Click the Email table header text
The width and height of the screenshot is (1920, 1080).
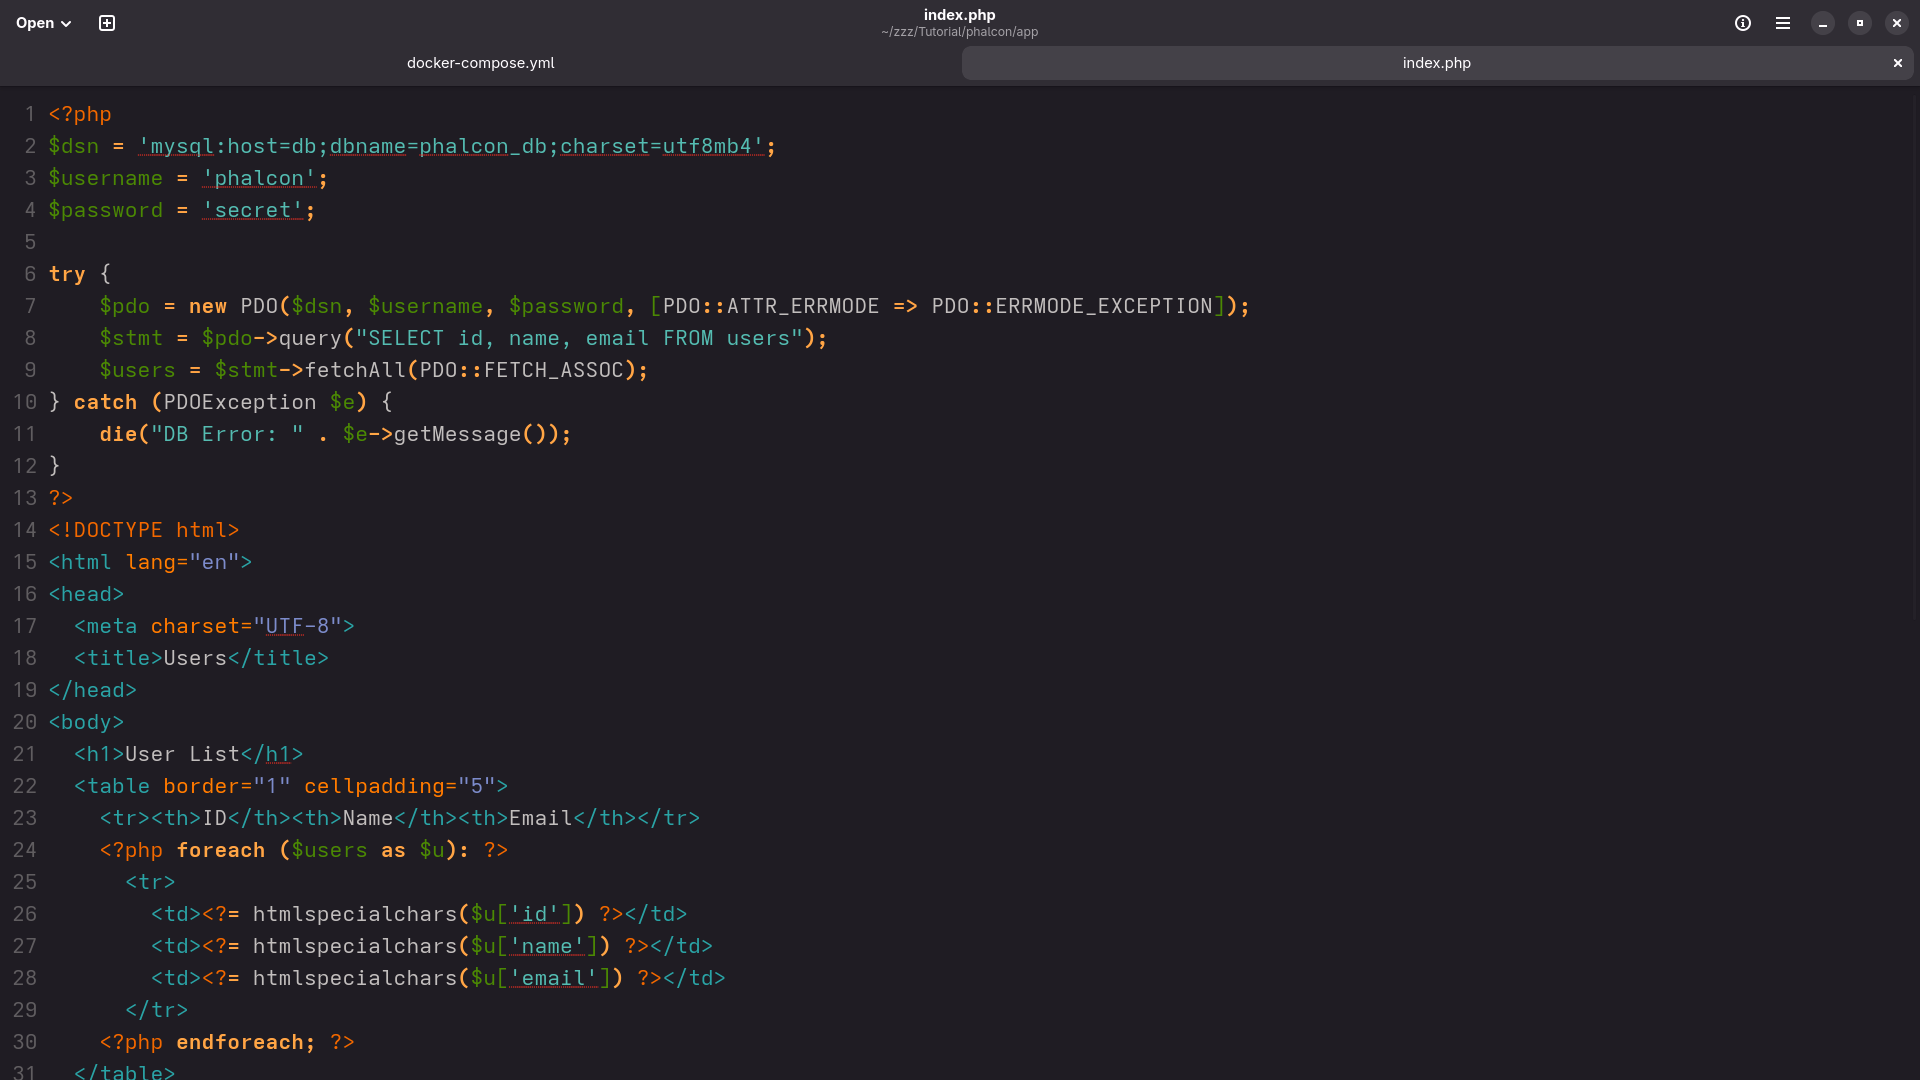coord(541,818)
